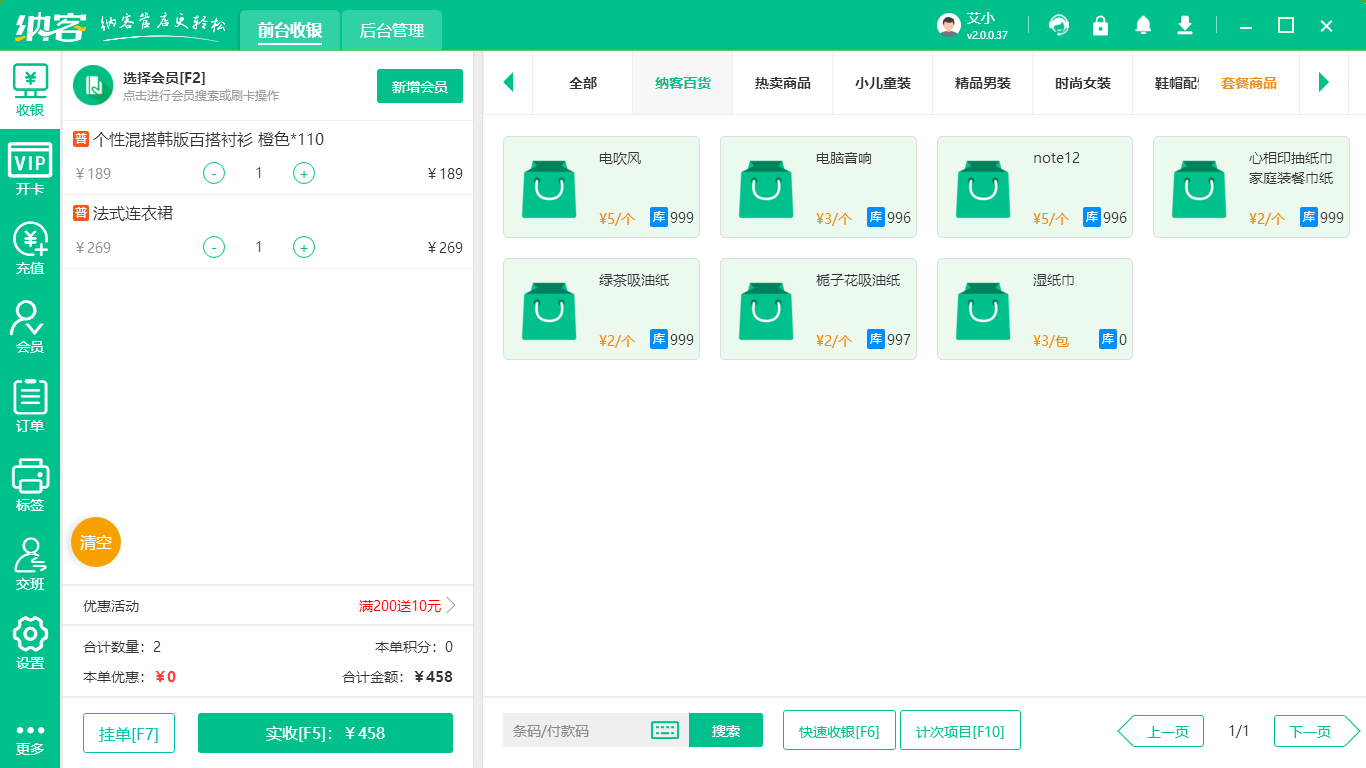
Task: Open the 收银 cashier sidebar icon
Action: (30, 90)
